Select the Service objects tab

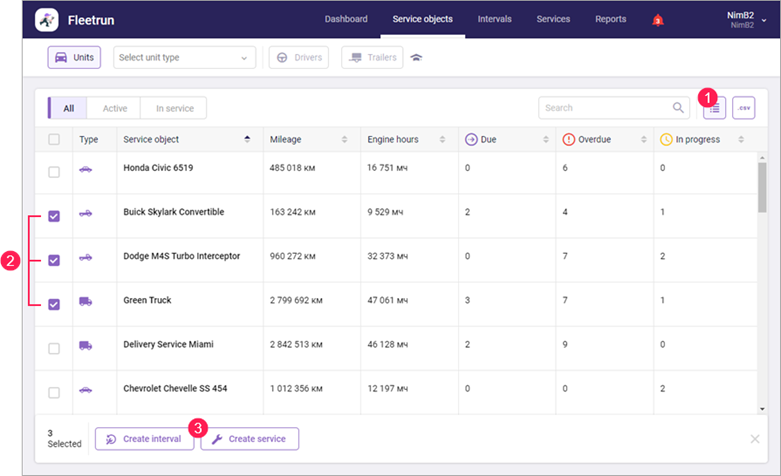pyautogui.click(x=422, y=19)
